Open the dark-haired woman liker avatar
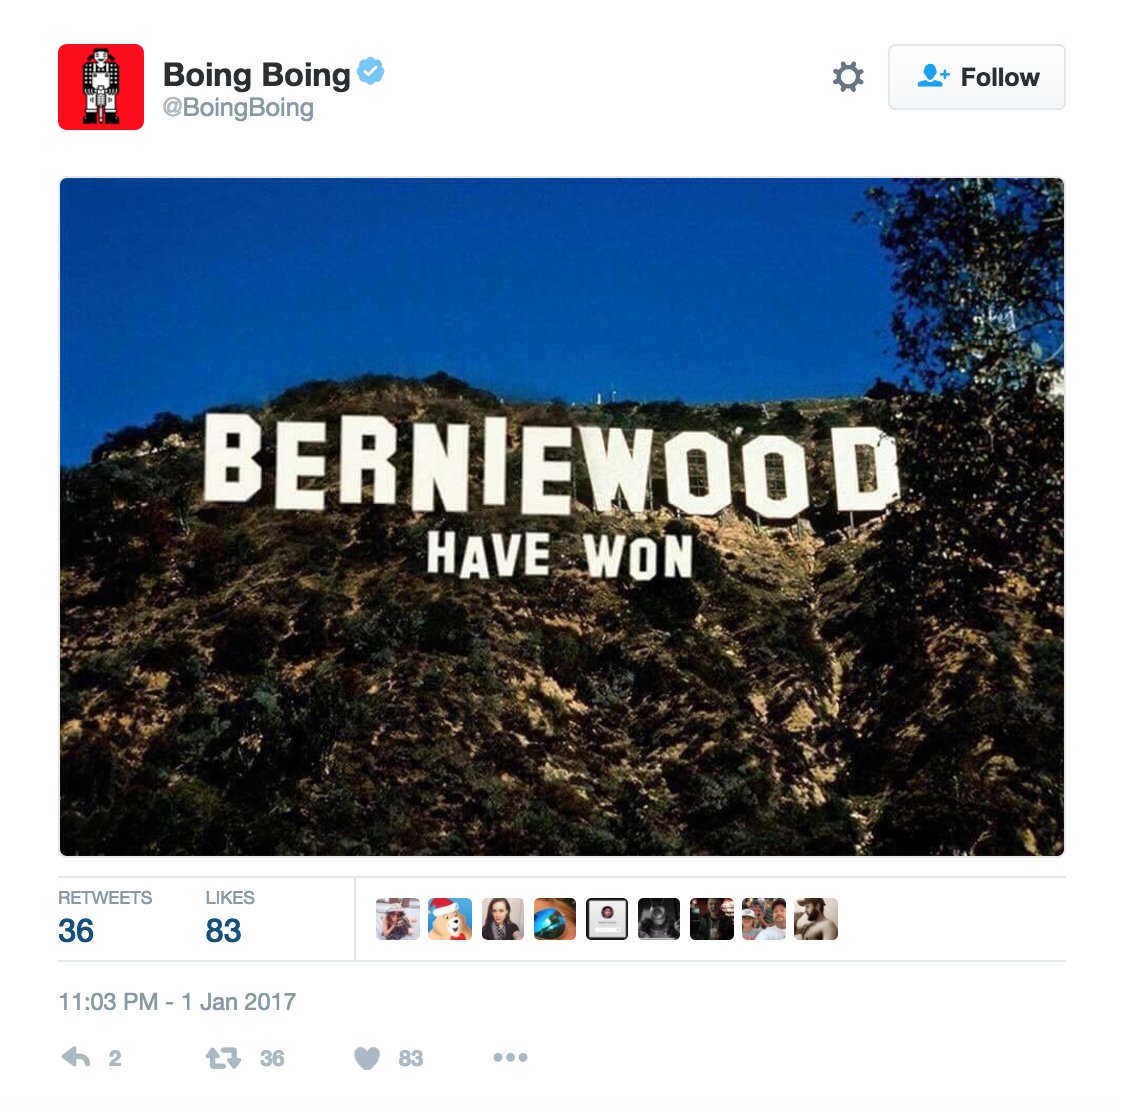 [x=503, y=918]
